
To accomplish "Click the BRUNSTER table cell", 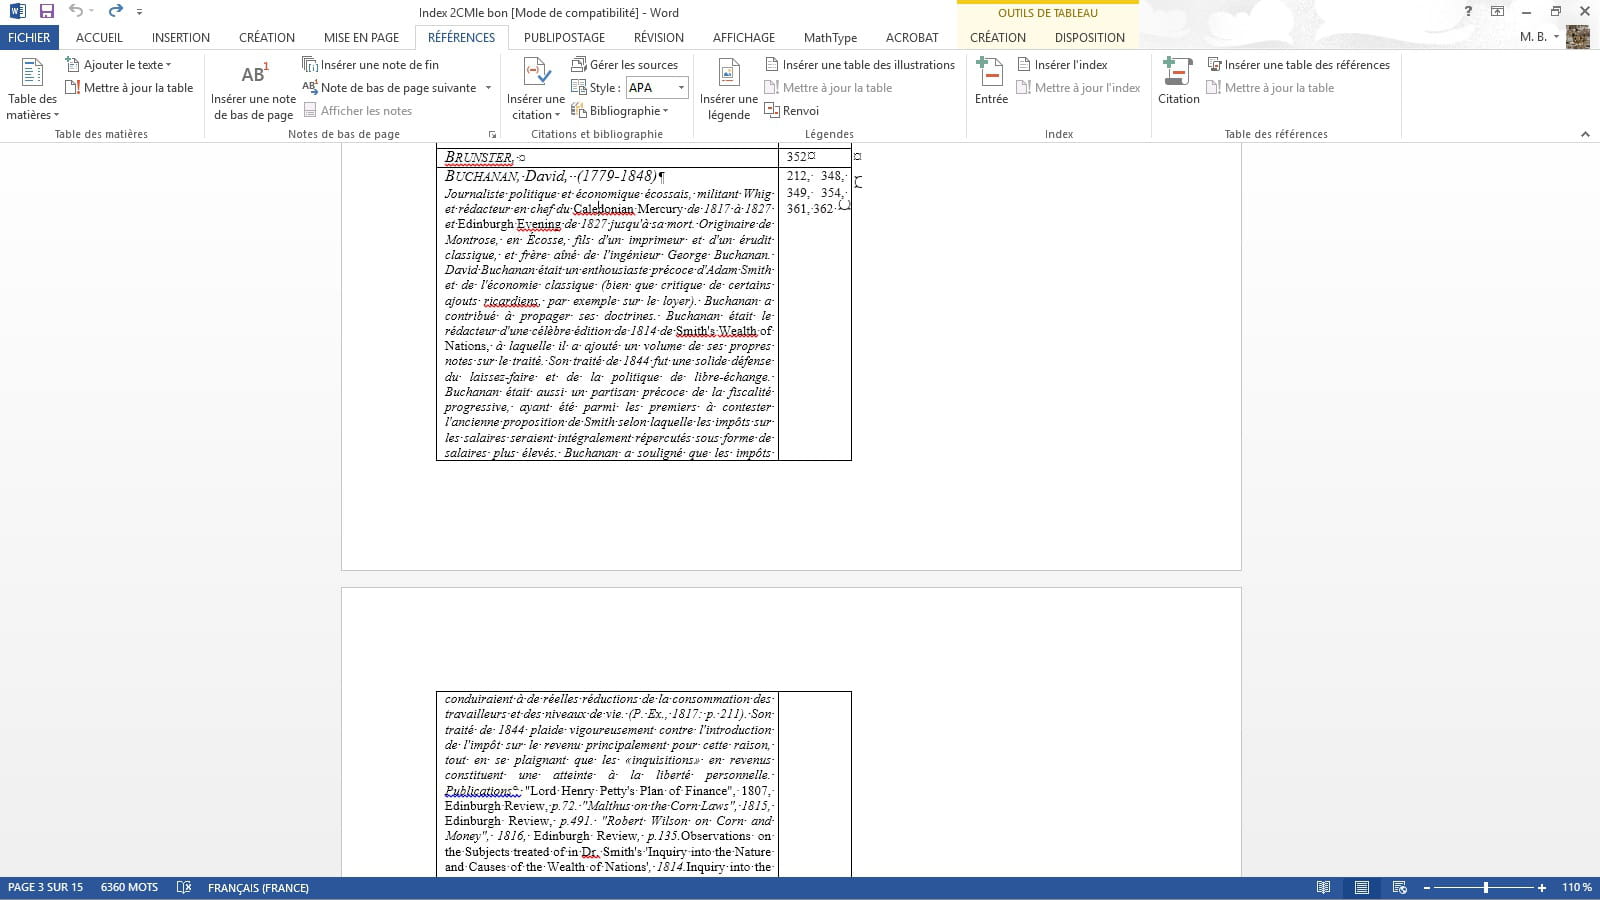I will pos(607,157).
